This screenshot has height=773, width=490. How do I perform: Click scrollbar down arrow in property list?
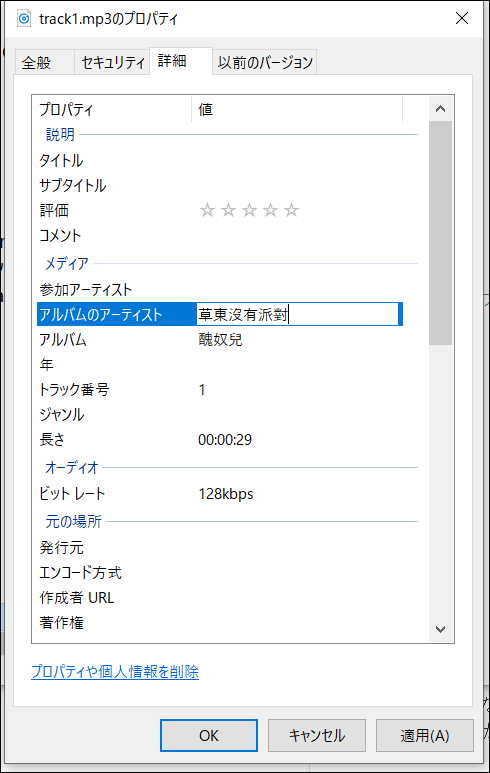(x=440, y=629)
